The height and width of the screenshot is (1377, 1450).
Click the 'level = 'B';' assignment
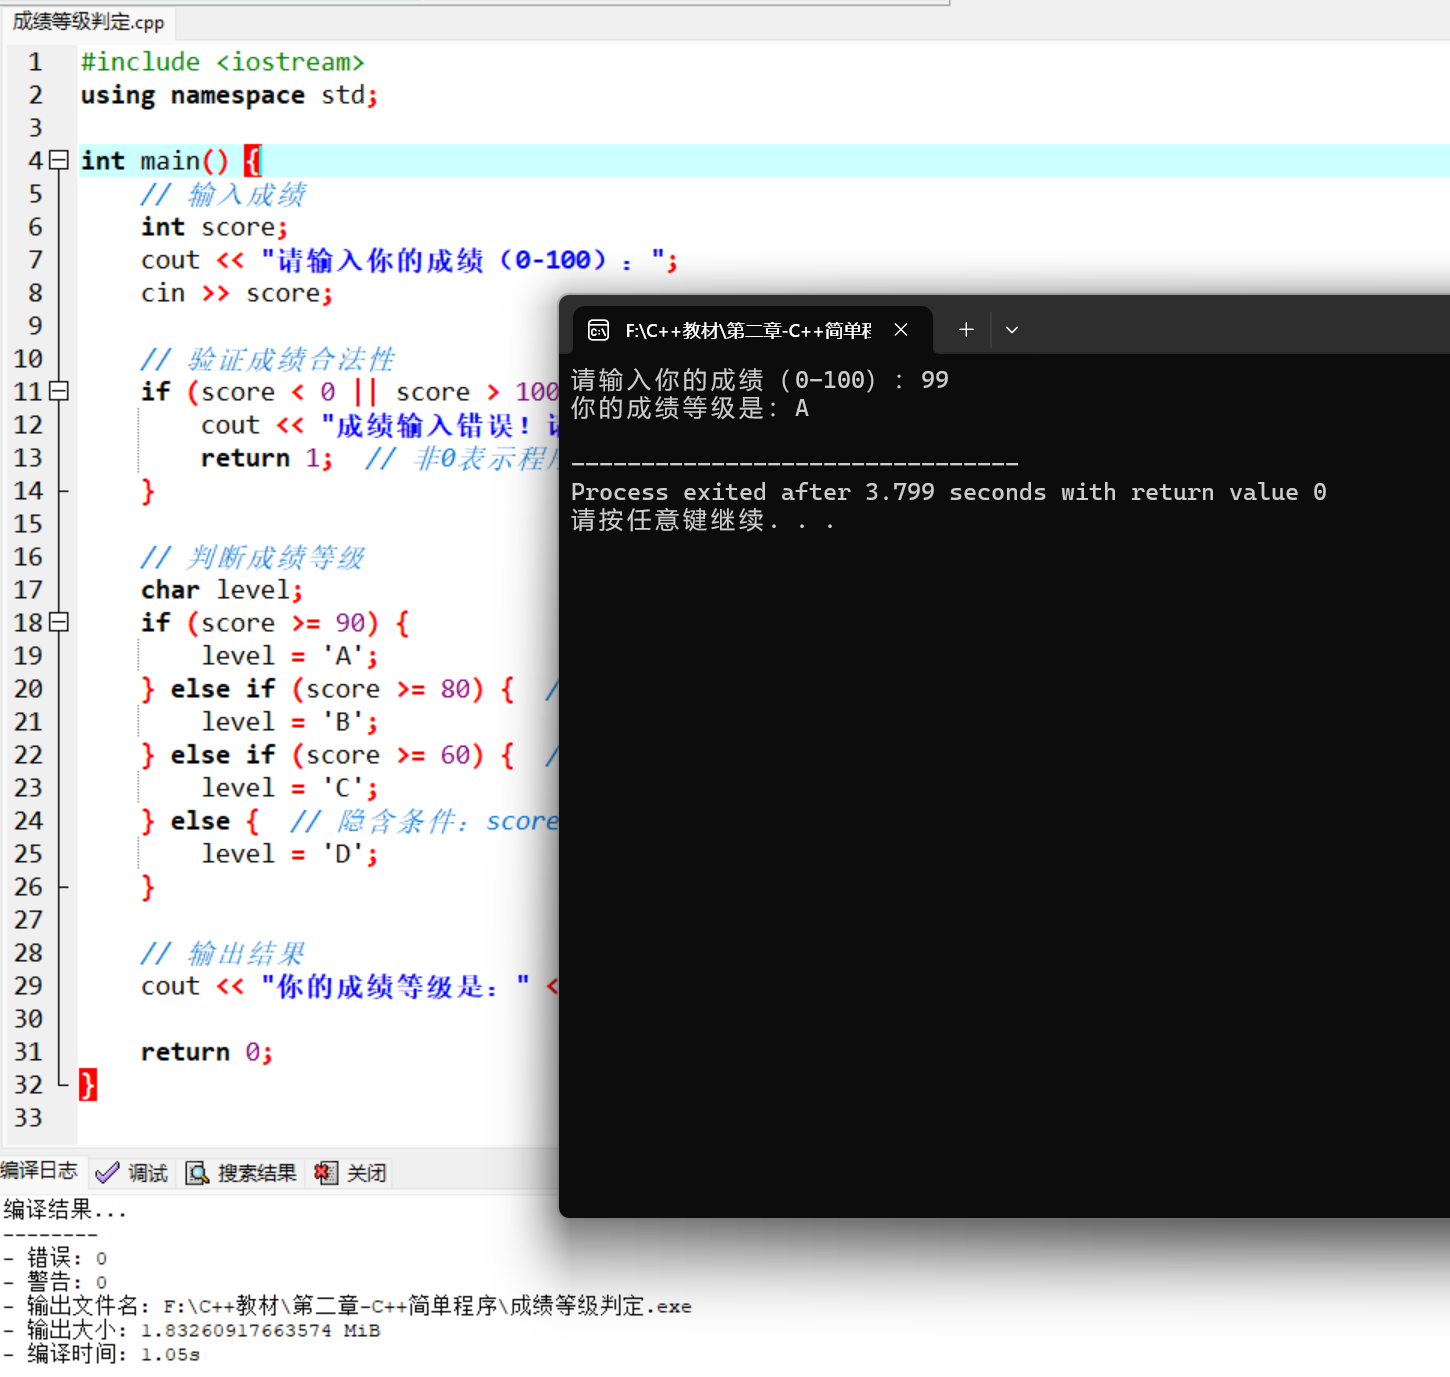coord(290,722)
